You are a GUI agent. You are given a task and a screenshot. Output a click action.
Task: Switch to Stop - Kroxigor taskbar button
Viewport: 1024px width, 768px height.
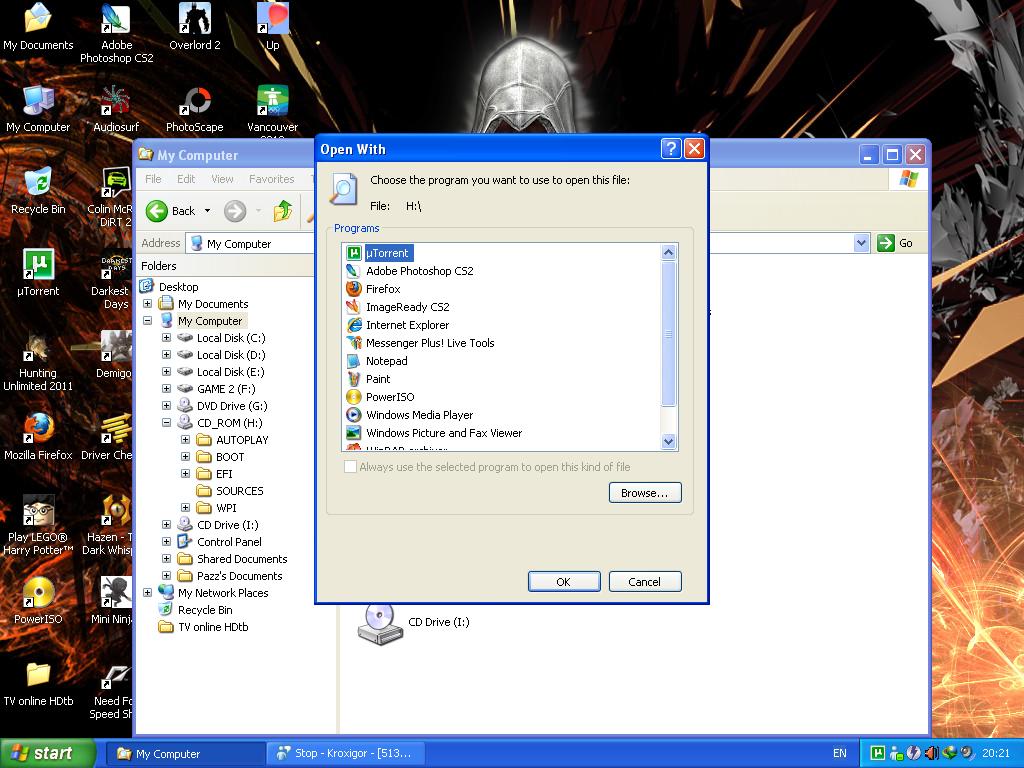tap(346, 754)
